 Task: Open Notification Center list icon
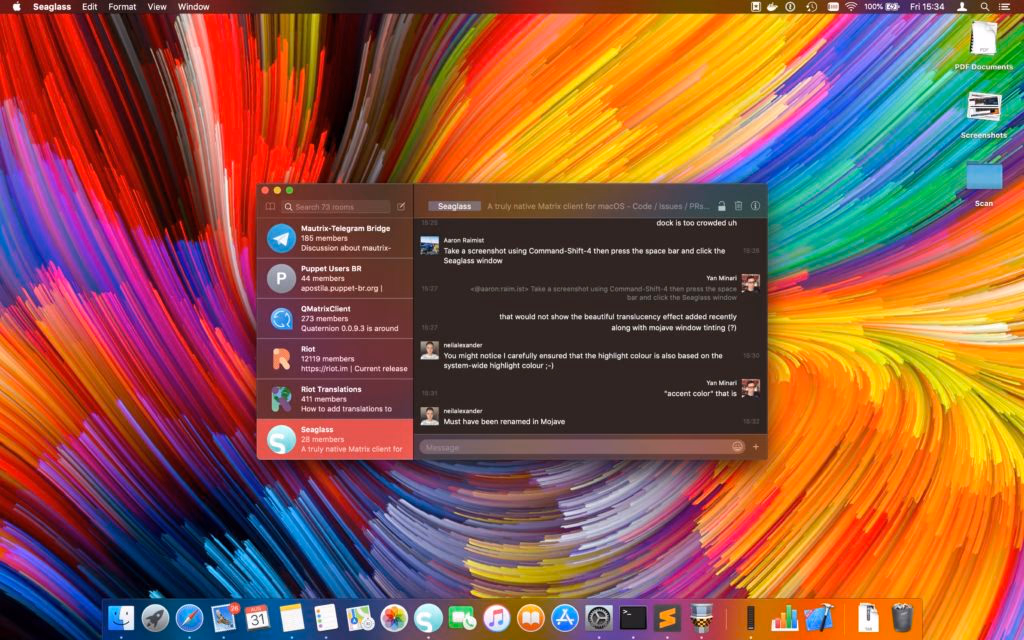(1004, 7)
